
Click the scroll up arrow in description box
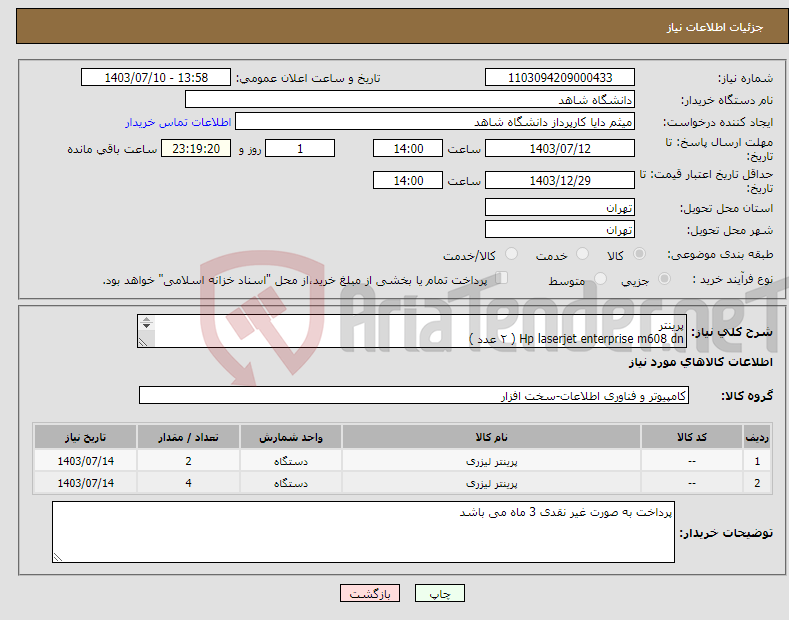(146, 319)
